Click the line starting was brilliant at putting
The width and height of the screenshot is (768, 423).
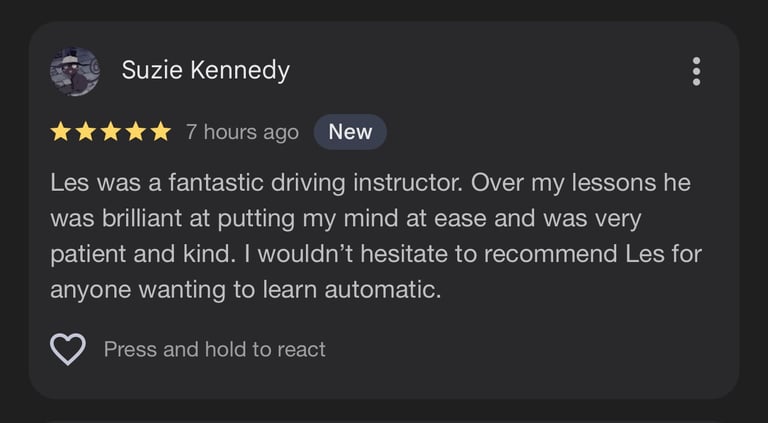coord(345,218)
